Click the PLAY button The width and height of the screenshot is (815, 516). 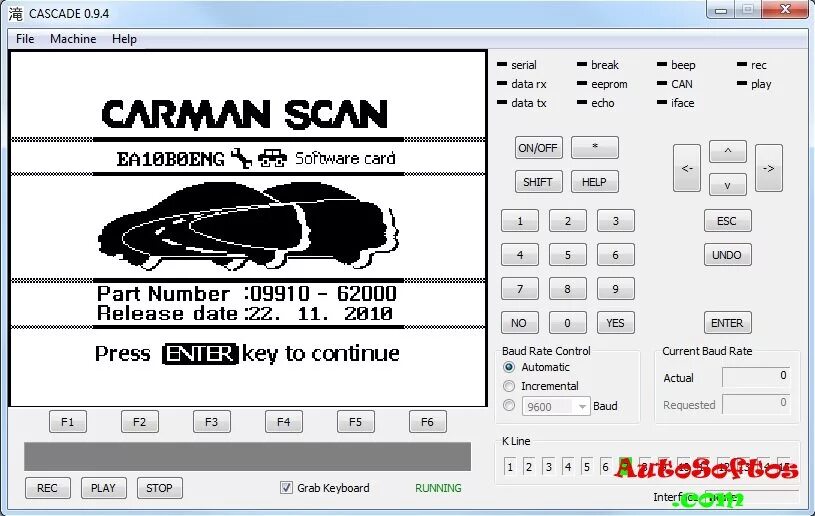[103, 488]
